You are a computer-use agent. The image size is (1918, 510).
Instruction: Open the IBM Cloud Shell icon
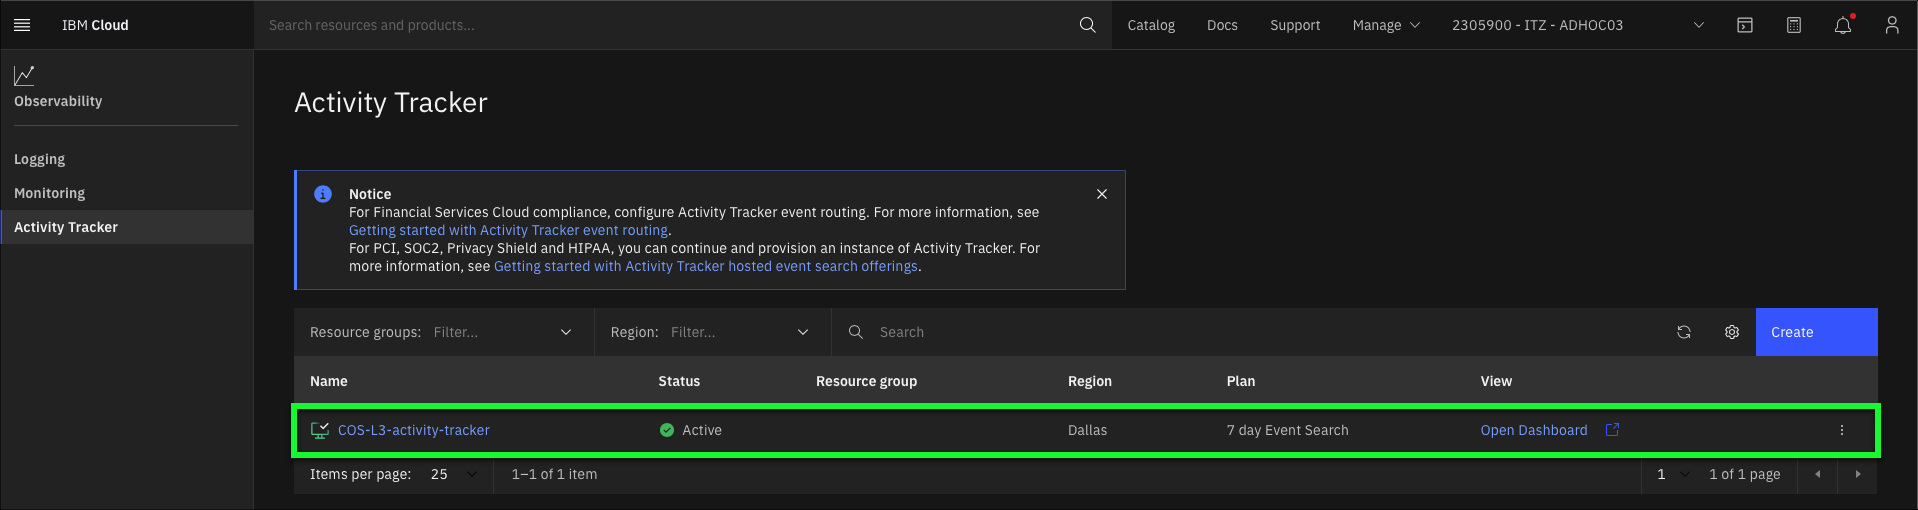pyautogui.click(x=1745, y=25)
